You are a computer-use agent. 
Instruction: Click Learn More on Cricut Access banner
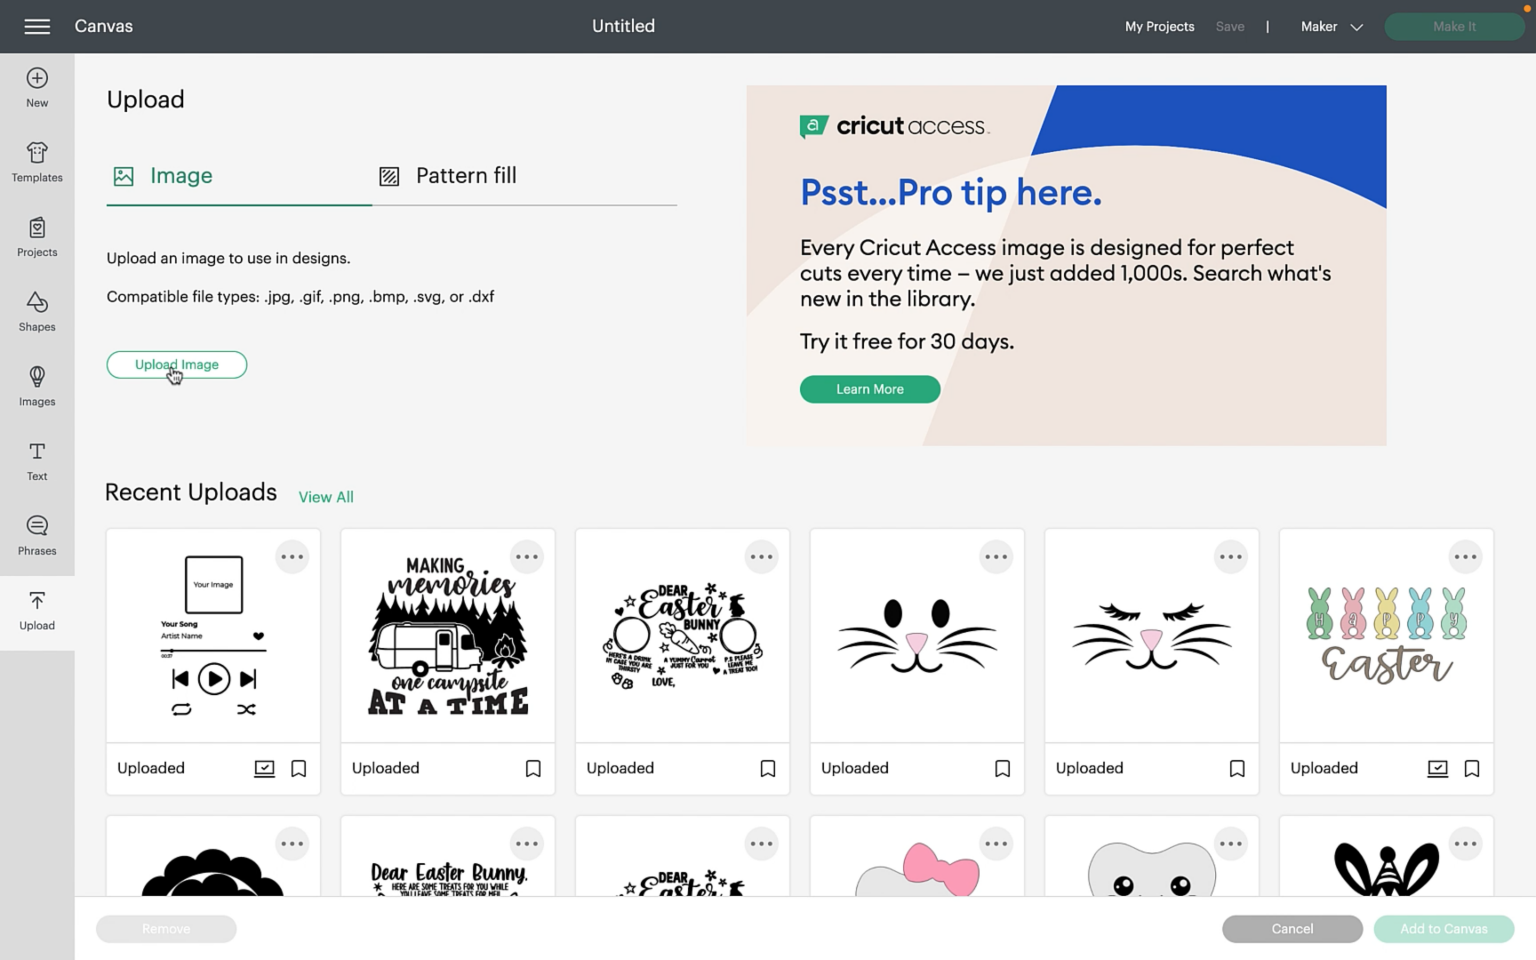click(870, 389)
